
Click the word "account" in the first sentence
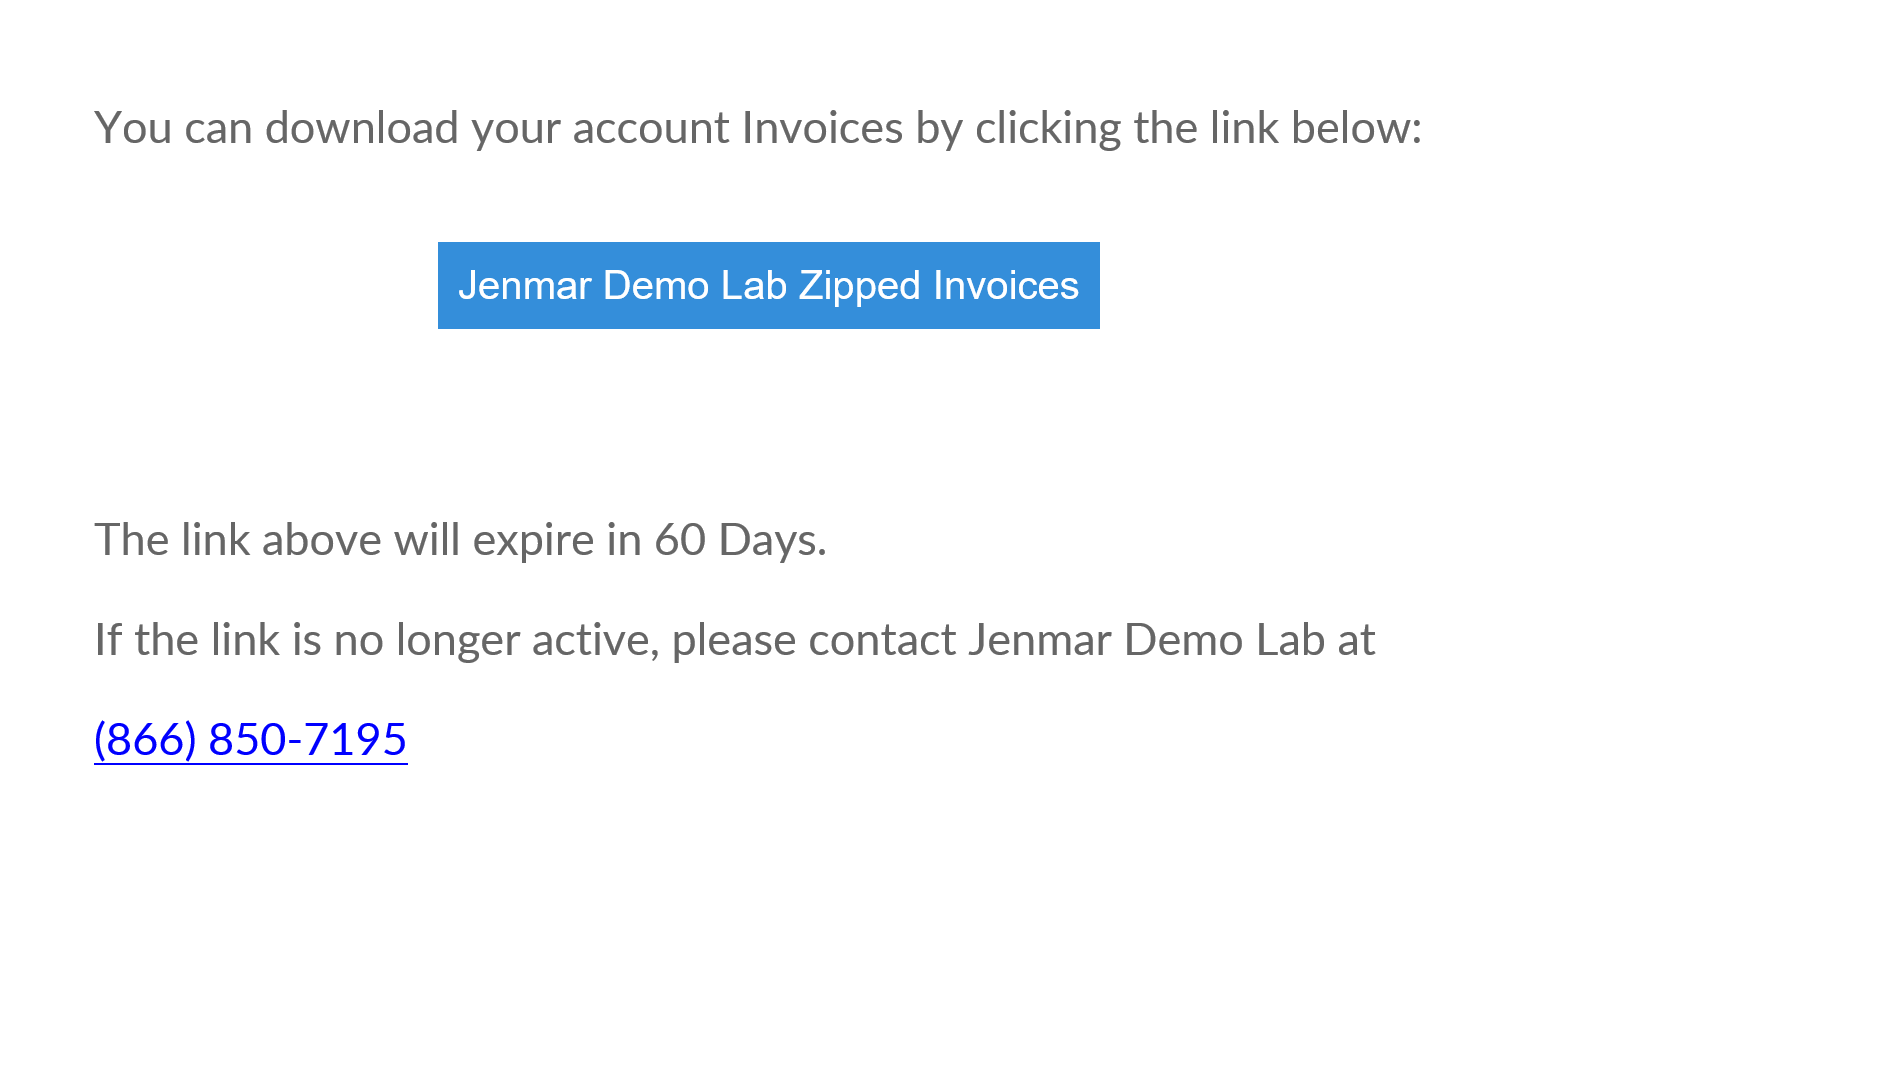651,129
